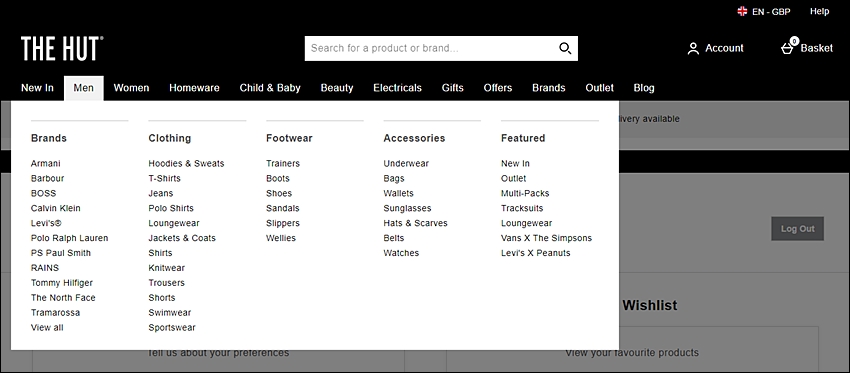Open the Boots footwear link
850x373 pixels.
point(278,178)
